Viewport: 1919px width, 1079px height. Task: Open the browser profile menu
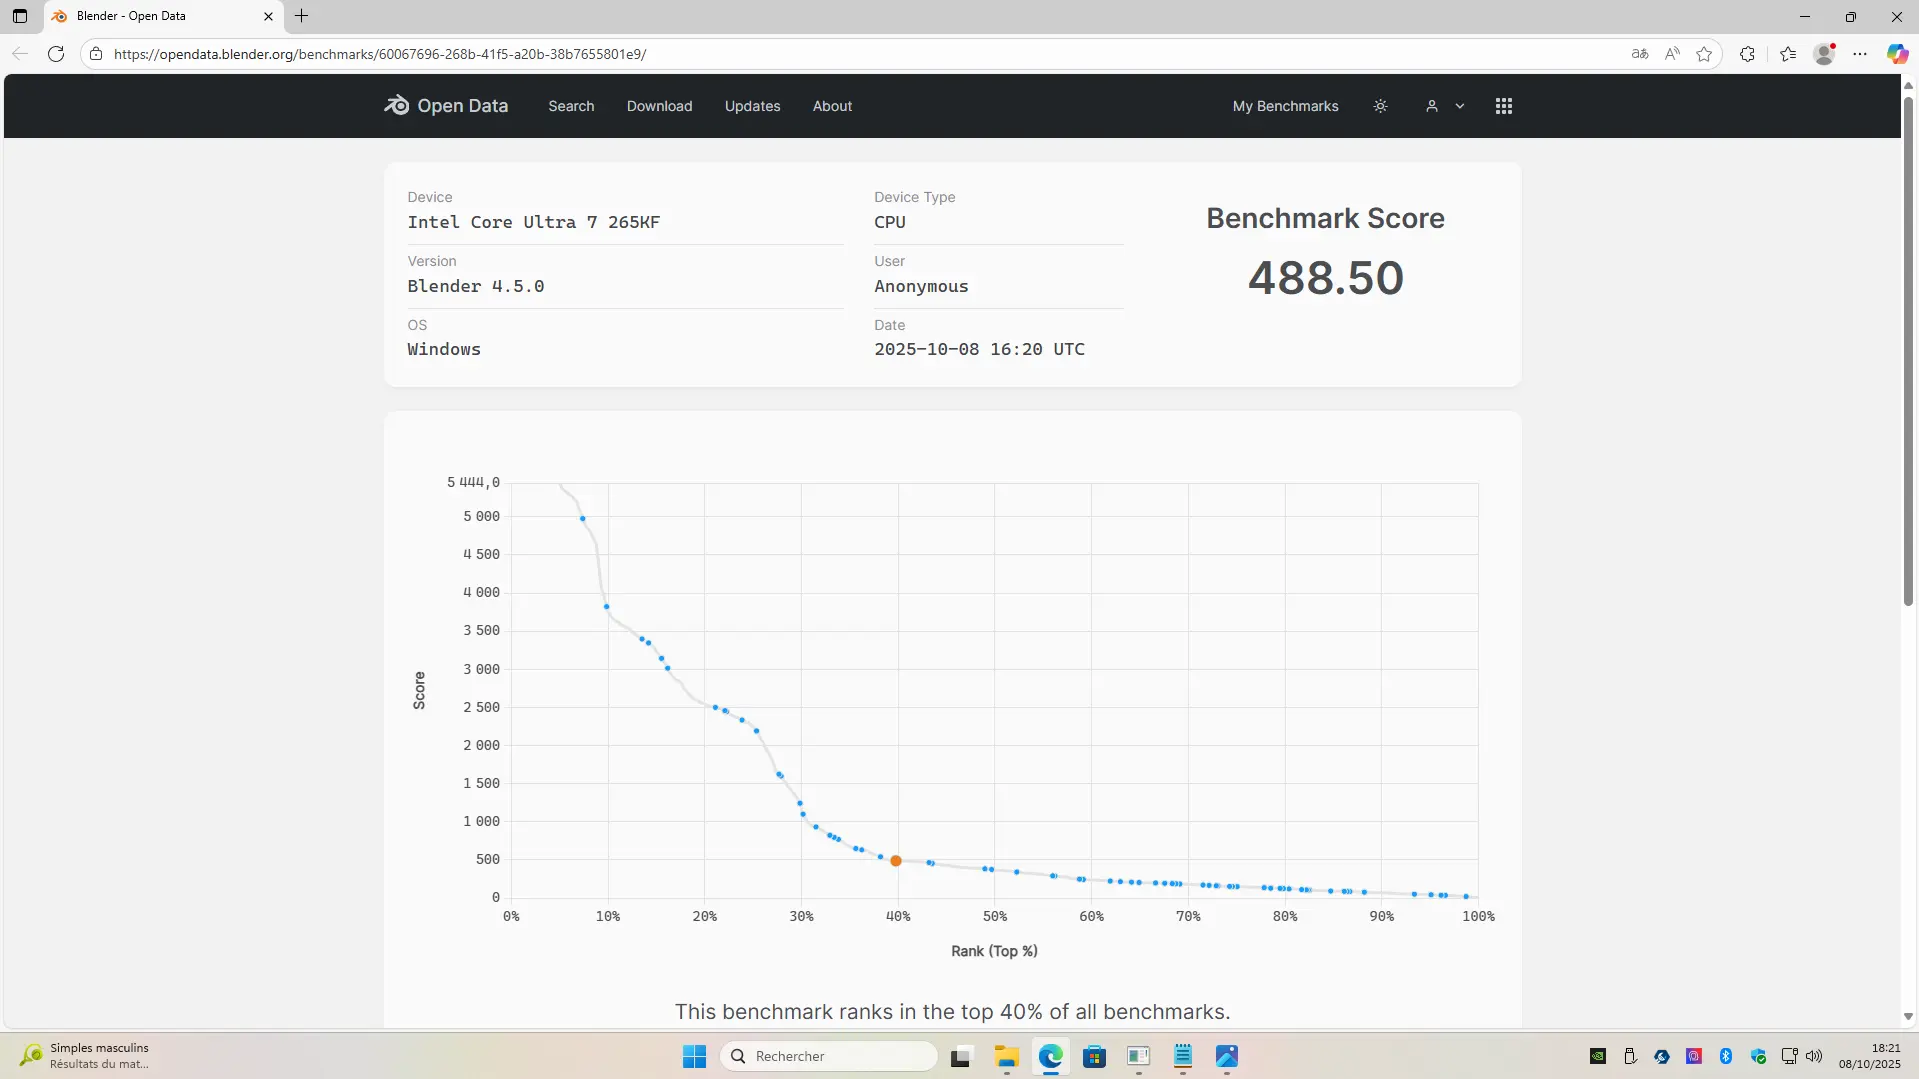[x=1825, y=54]
